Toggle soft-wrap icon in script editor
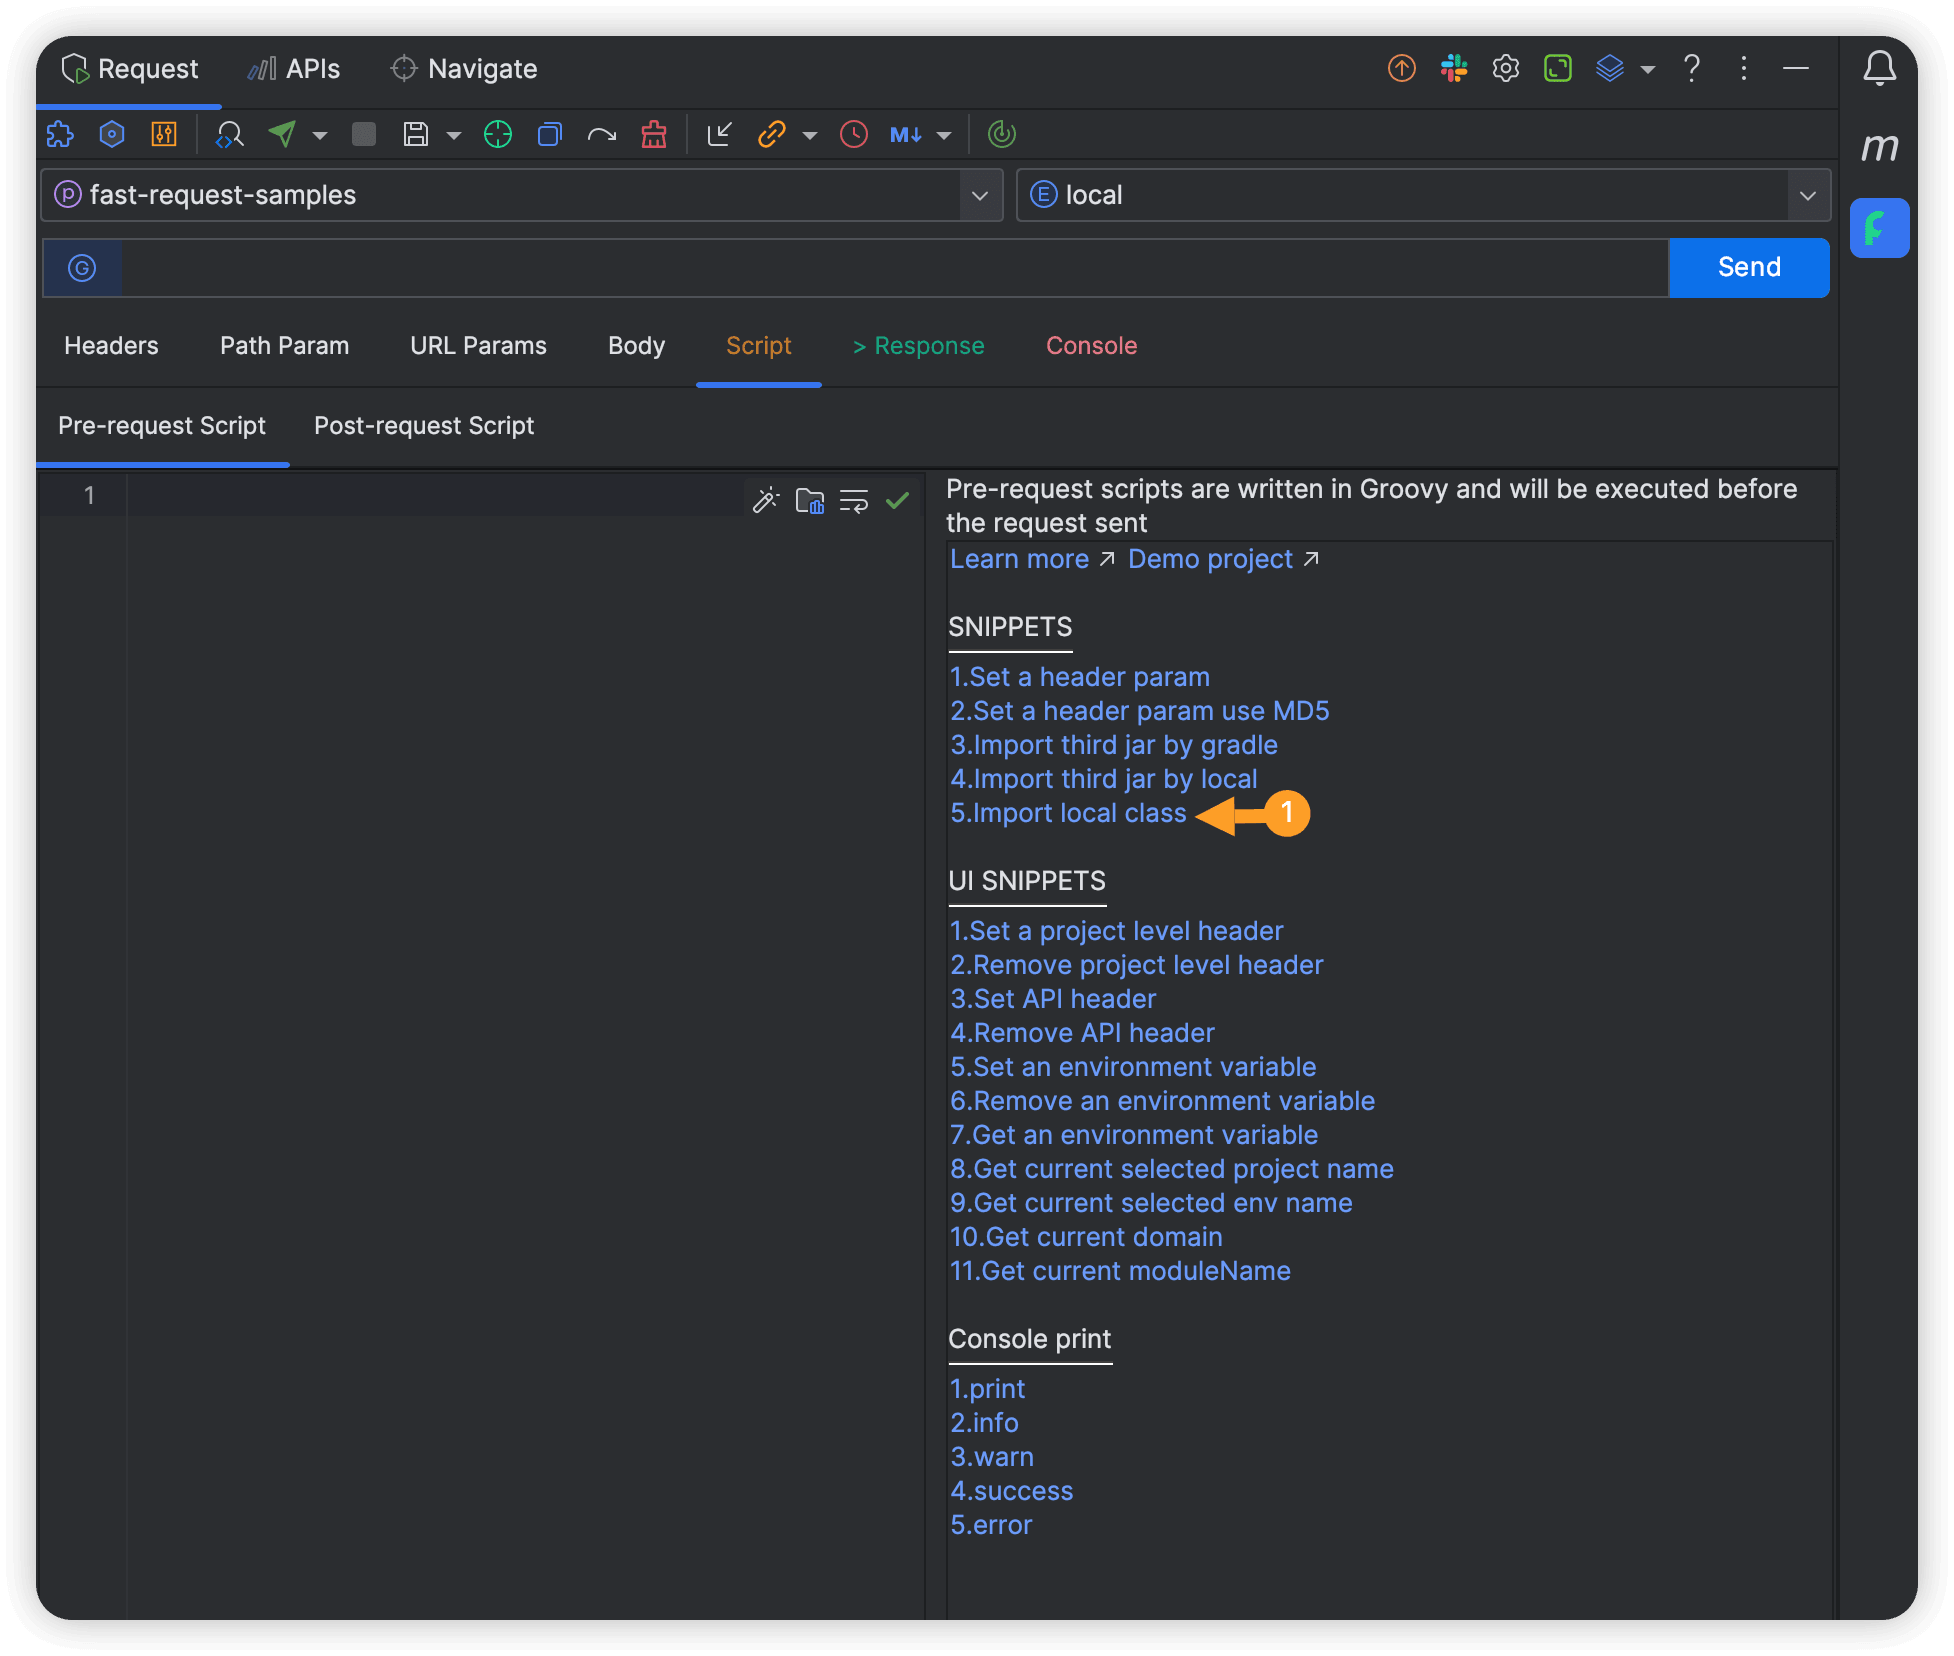 (x=853, y=500)
